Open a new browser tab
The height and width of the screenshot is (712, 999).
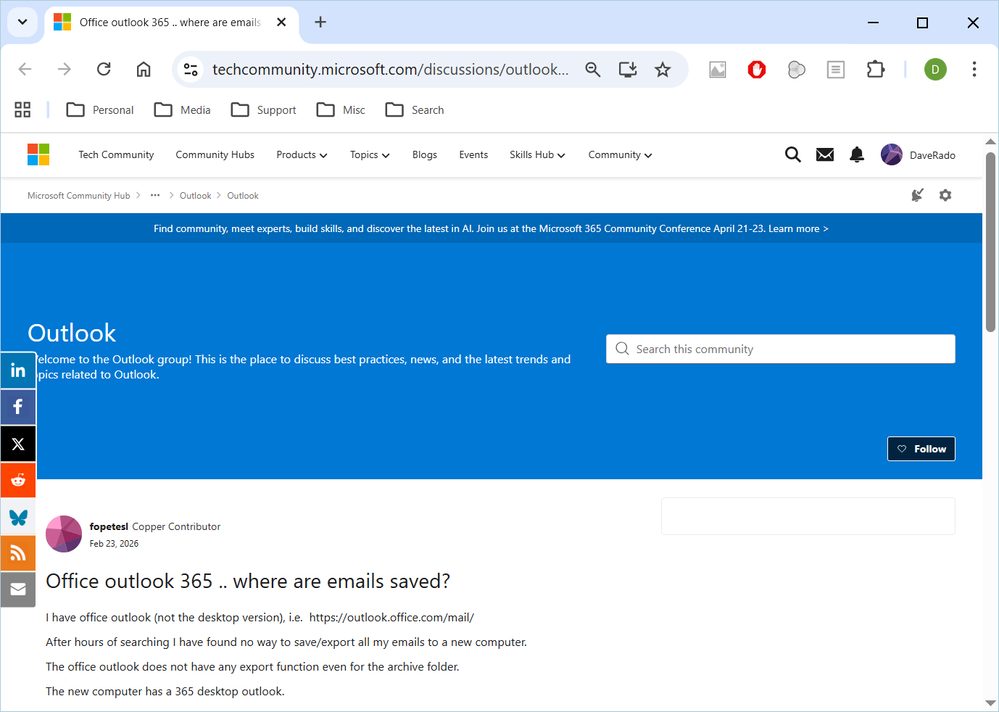320,22
